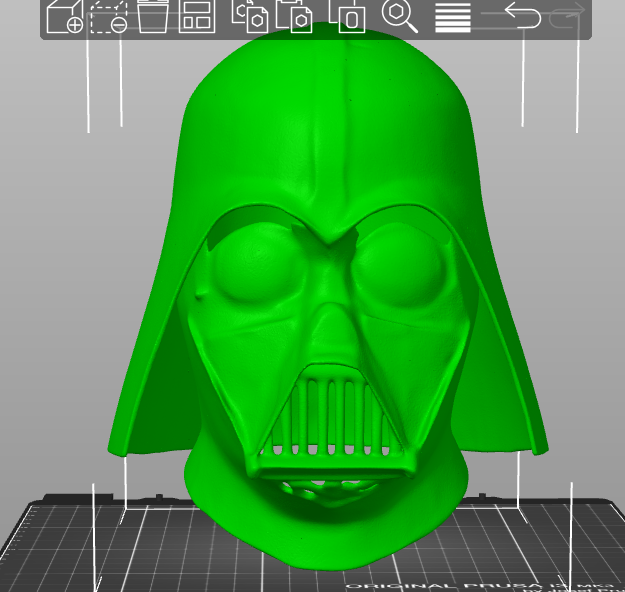Toggle variable layer height stacked-lines icon
The width and height of the screenshot is (625, 592).
tap(453, 17)
